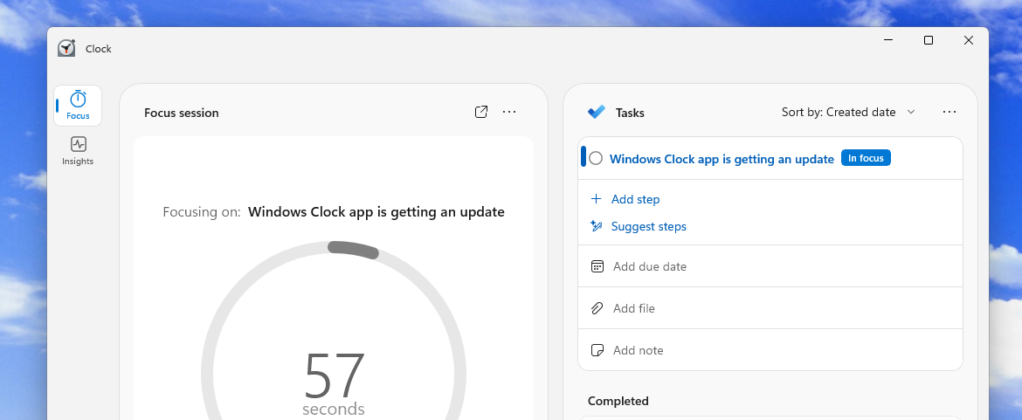Click the In focus badge
The width and height of the screenshot is (1022, 420).
tap(866, 158)
